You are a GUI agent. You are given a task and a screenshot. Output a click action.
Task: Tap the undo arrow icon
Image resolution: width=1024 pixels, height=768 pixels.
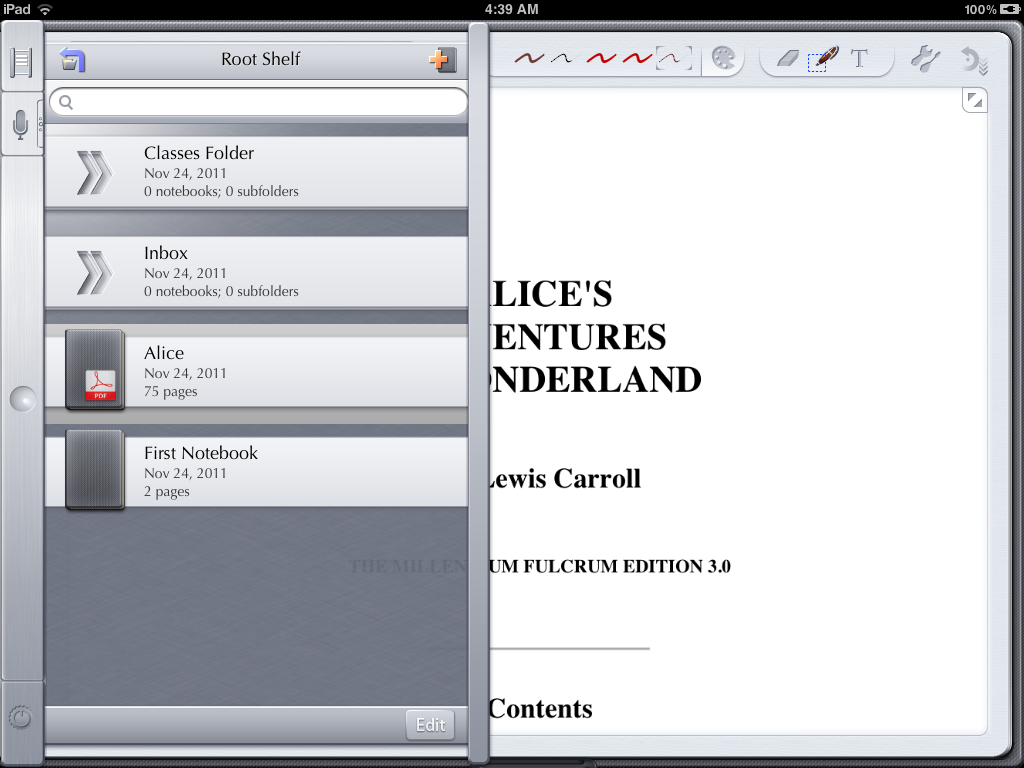(x=974, y=61)
